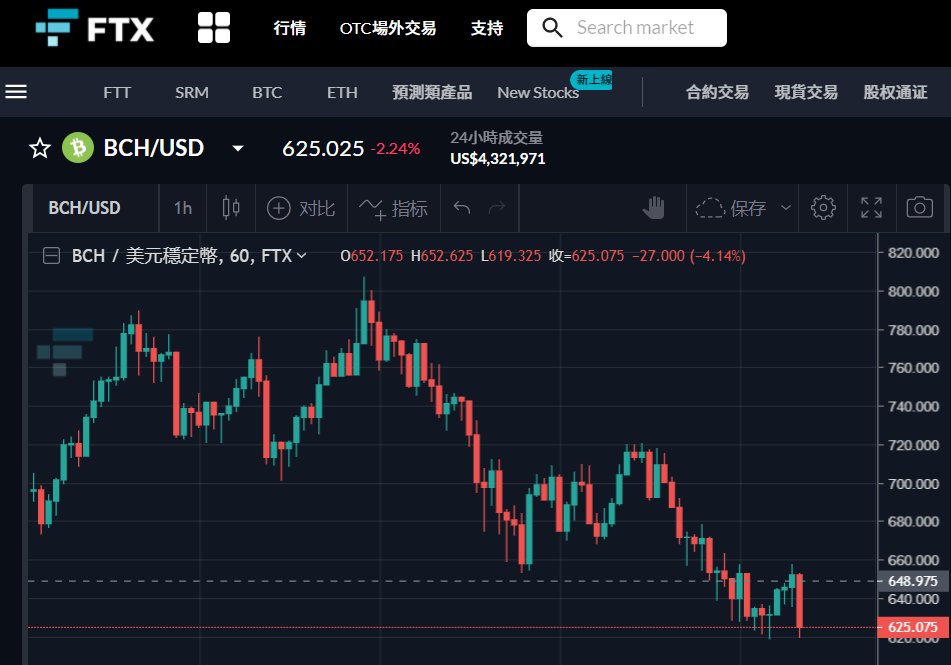Open the 保存 save dropdown arrow

[x=785, y=208]
